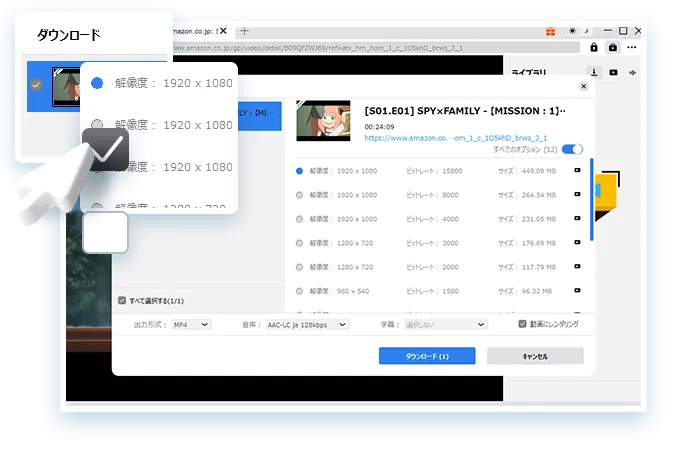Toggle the すべてのオプション (12) switch
684x449 pixels.
pyautogui.click(x=572, y=149)
